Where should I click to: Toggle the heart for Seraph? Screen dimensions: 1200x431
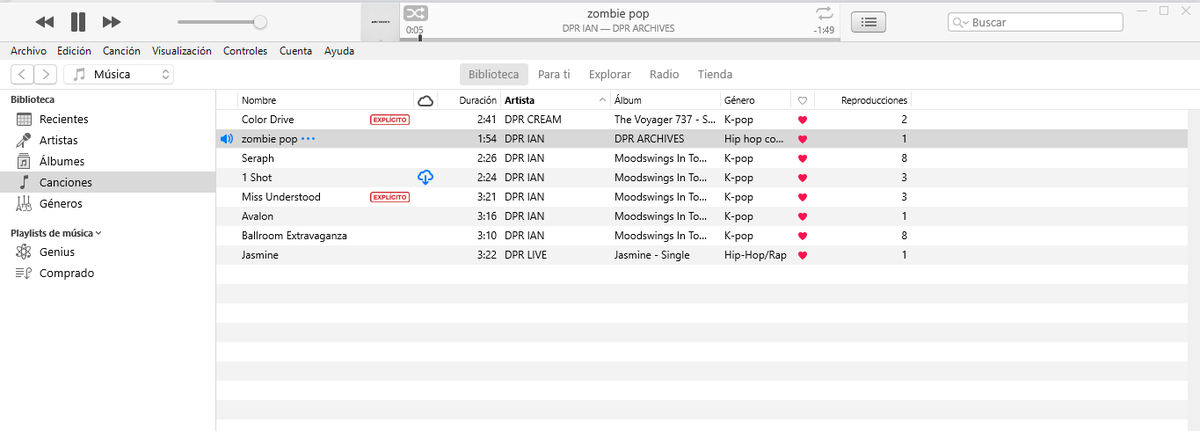[x=802, y=158]
